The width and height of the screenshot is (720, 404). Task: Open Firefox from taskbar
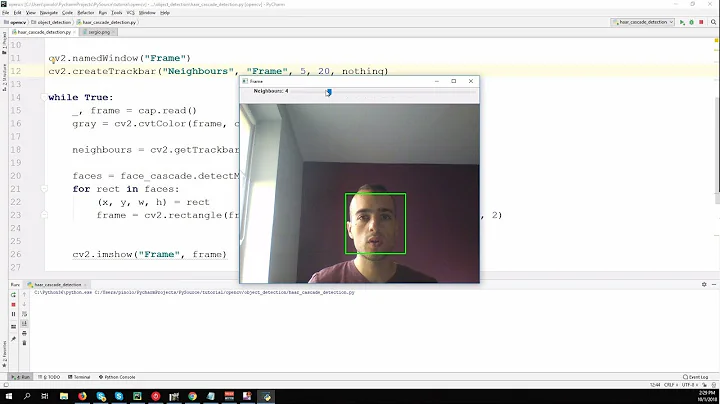82,396
